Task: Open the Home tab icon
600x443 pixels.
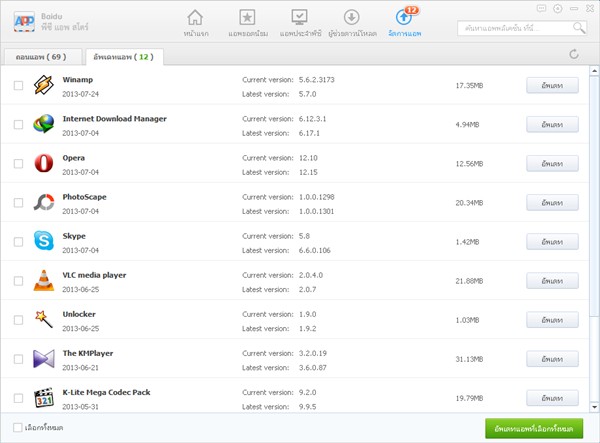Action: (195, 18)
